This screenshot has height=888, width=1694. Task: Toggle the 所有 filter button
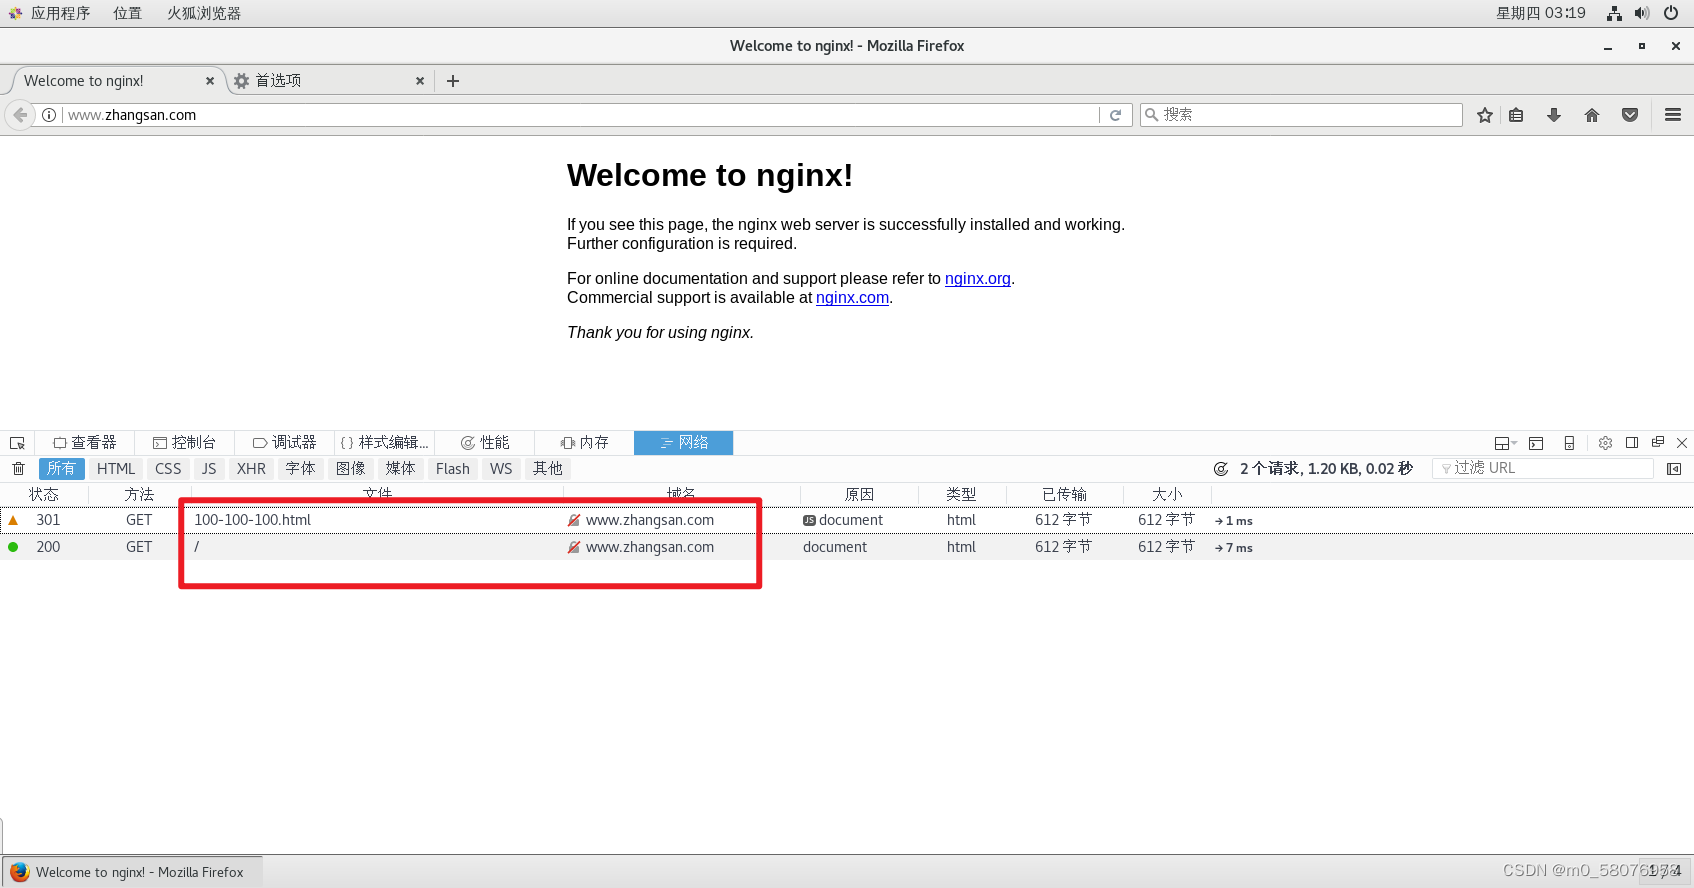tap(61, 469)
